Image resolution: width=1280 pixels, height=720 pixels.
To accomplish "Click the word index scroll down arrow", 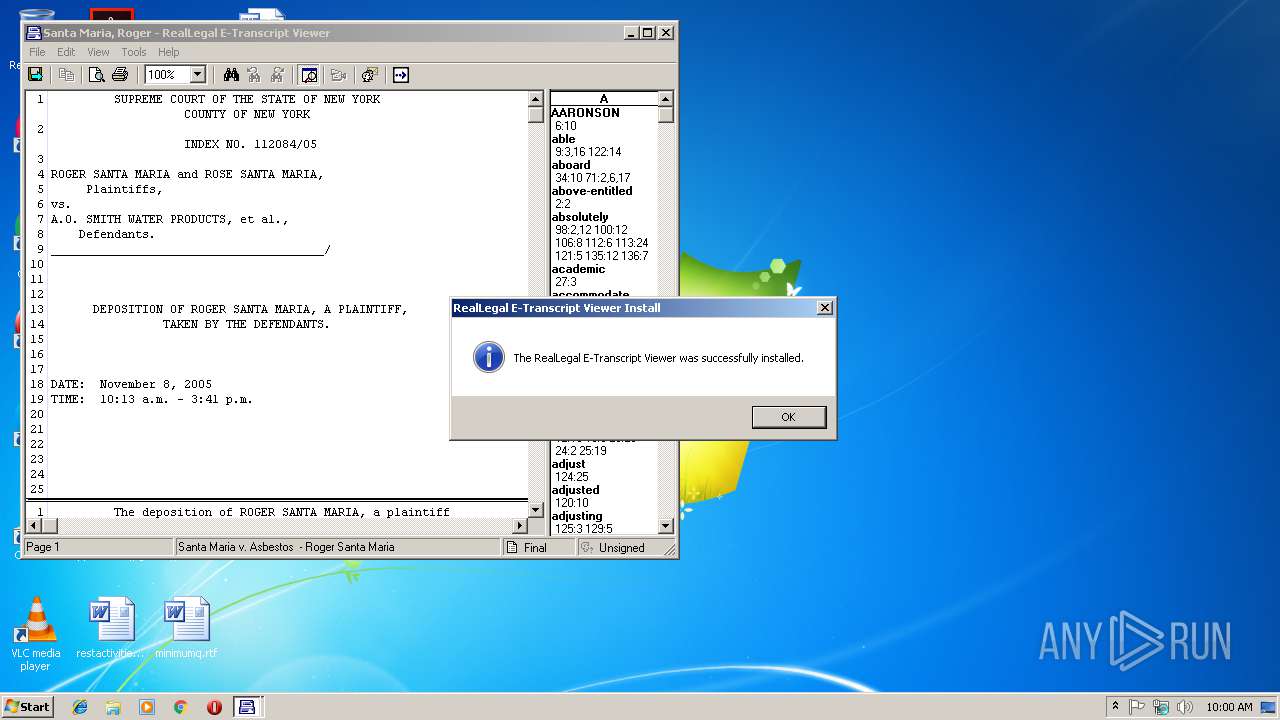I will coord(666,526).
